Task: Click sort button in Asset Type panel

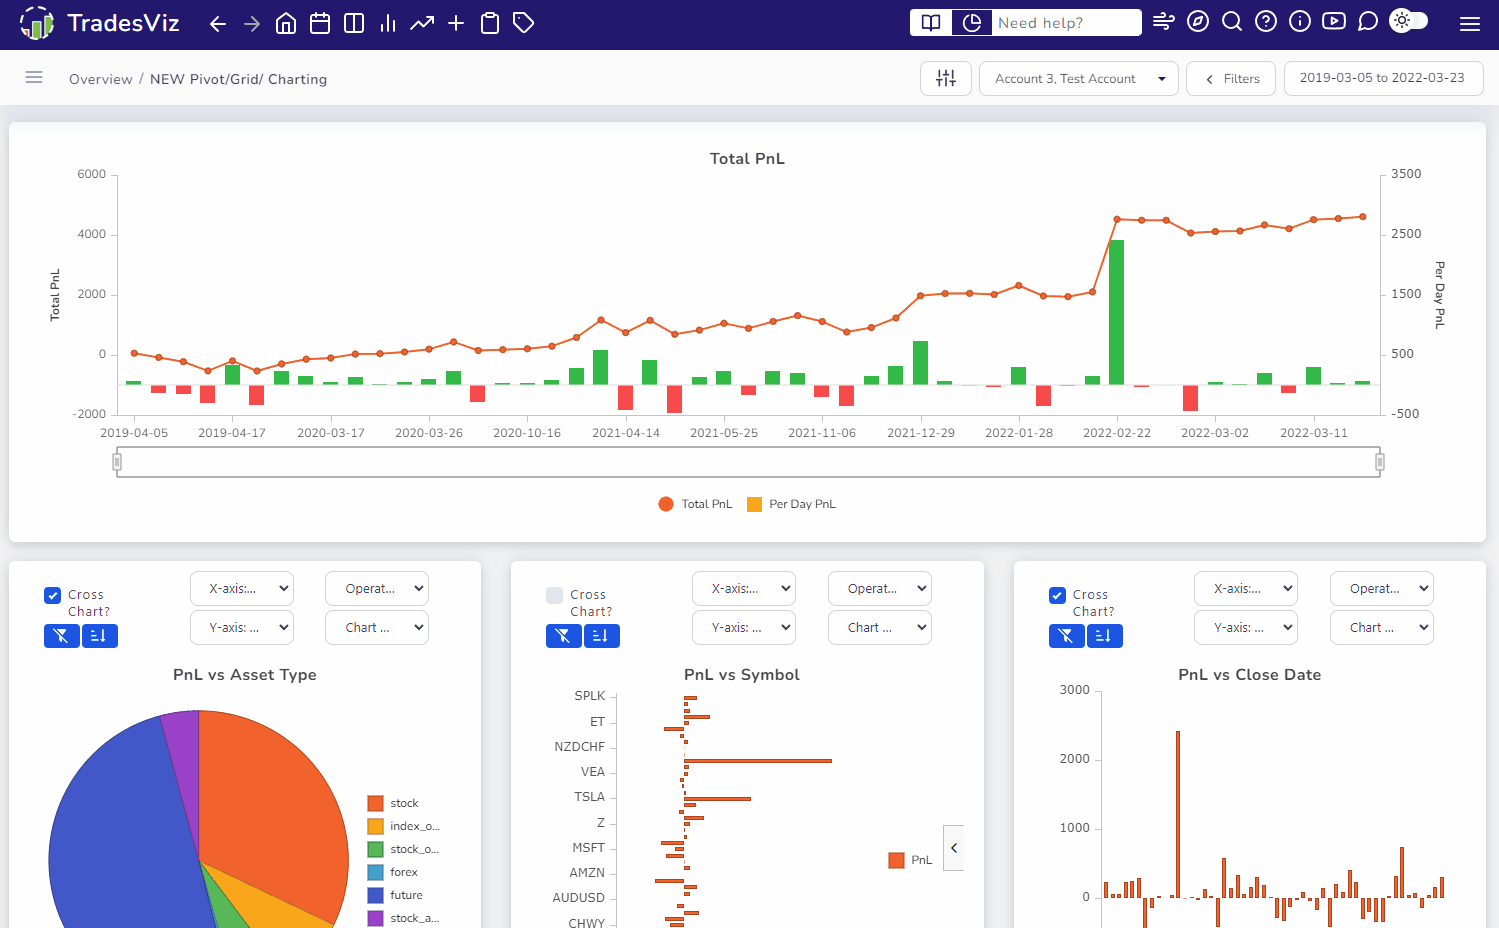Action: coord(99,636)
